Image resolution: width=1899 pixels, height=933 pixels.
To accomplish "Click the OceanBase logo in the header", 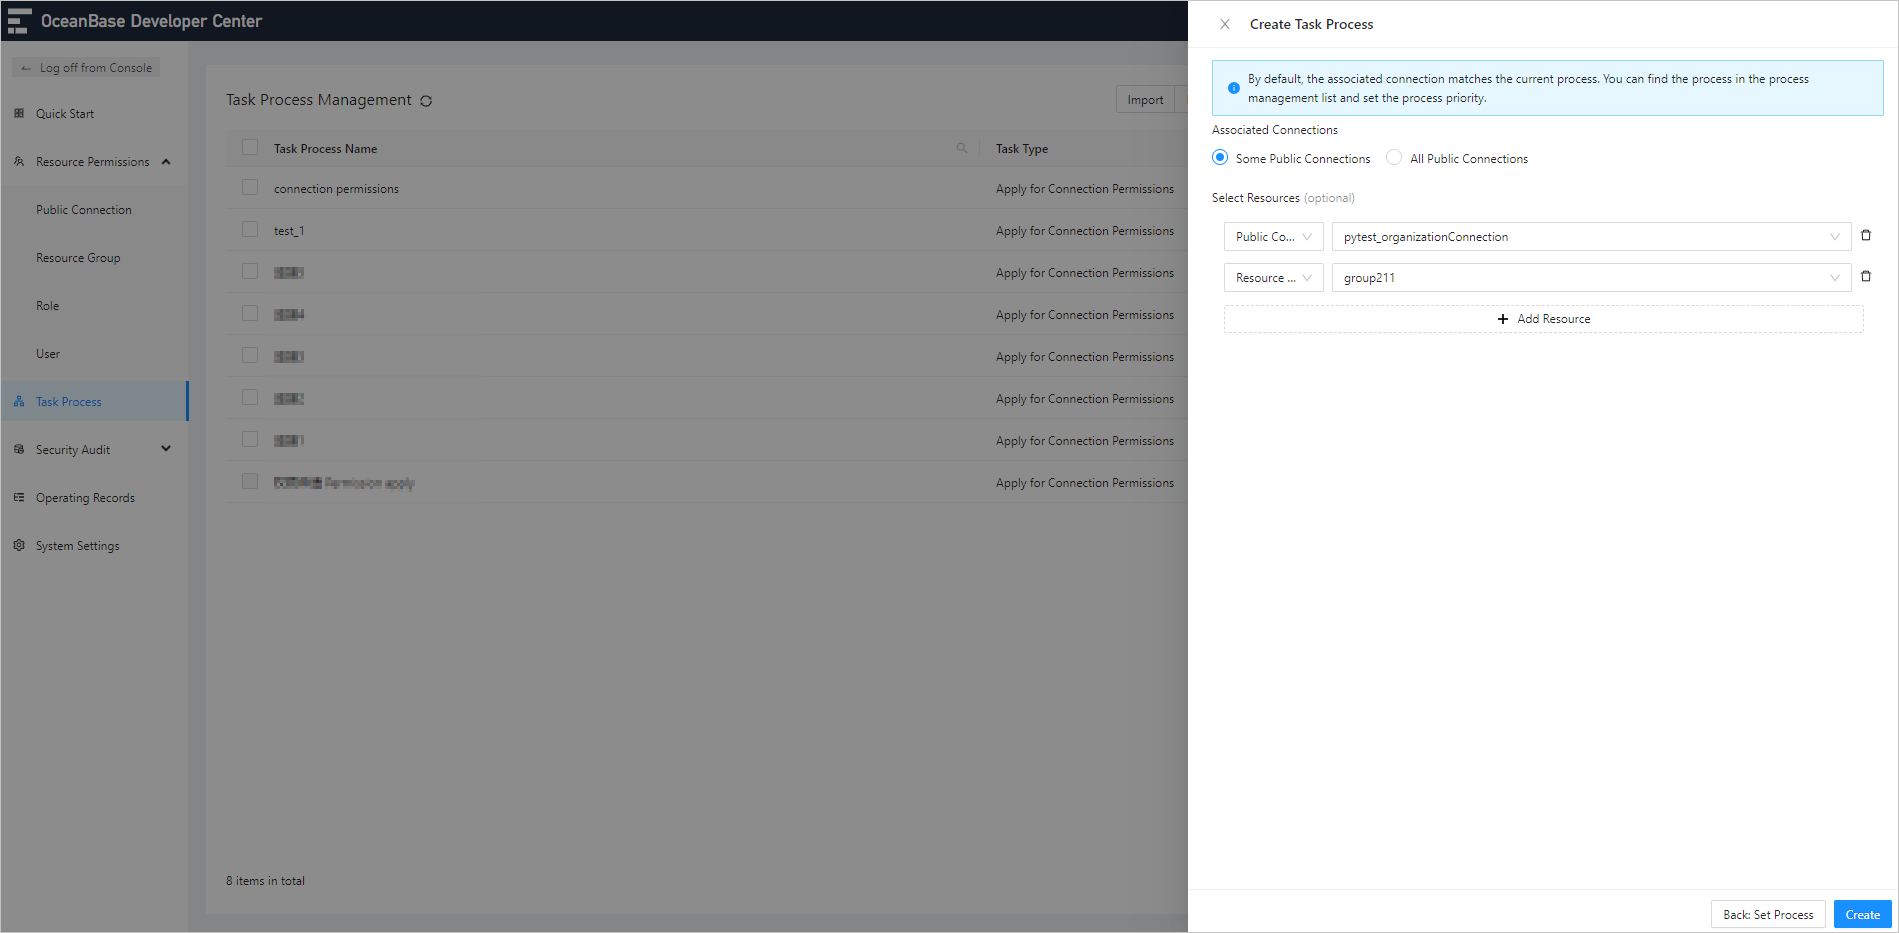I will point(18,20).
